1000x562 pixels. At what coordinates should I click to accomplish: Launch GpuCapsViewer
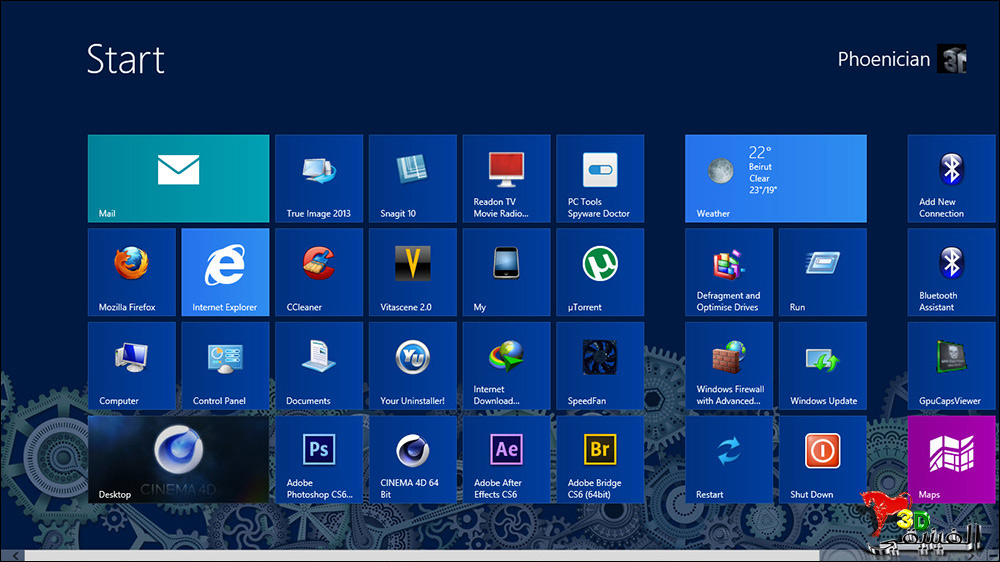[x=952, y=366]
